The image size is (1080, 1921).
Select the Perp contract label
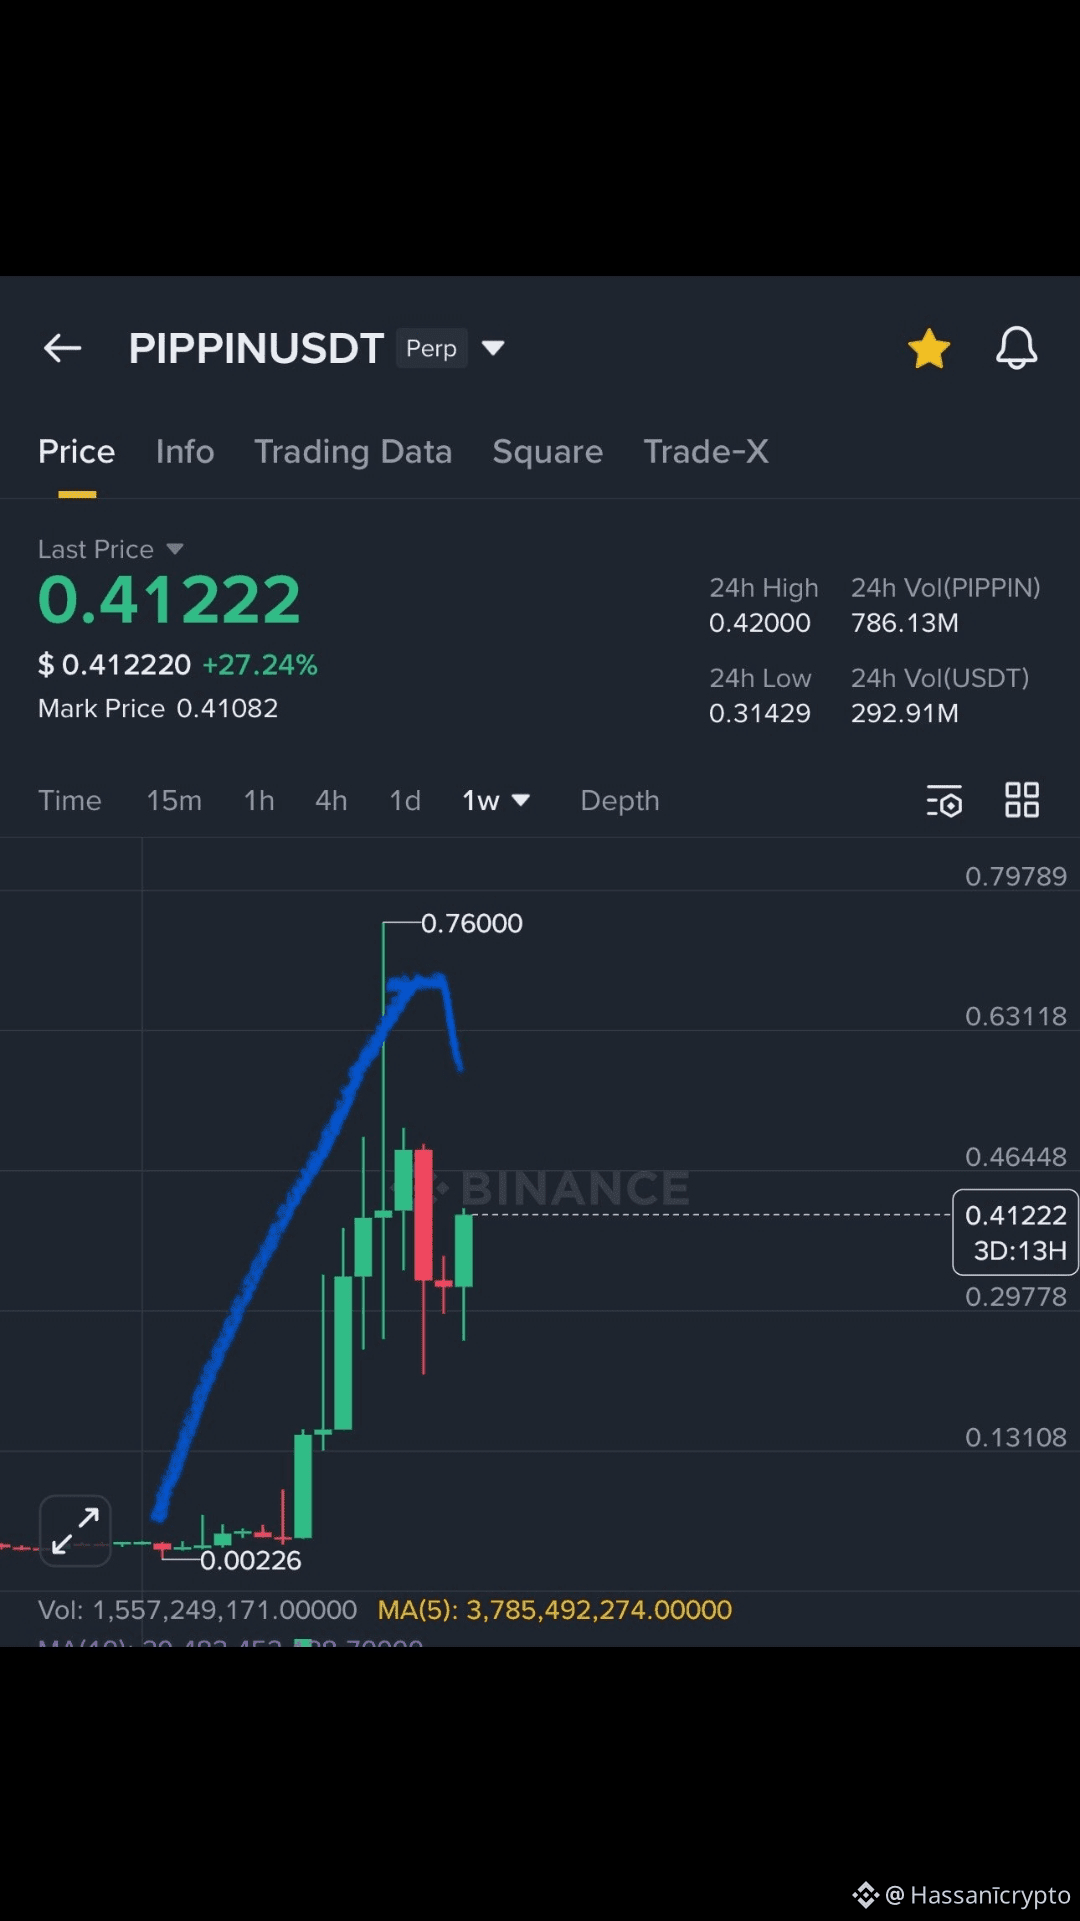432,348
